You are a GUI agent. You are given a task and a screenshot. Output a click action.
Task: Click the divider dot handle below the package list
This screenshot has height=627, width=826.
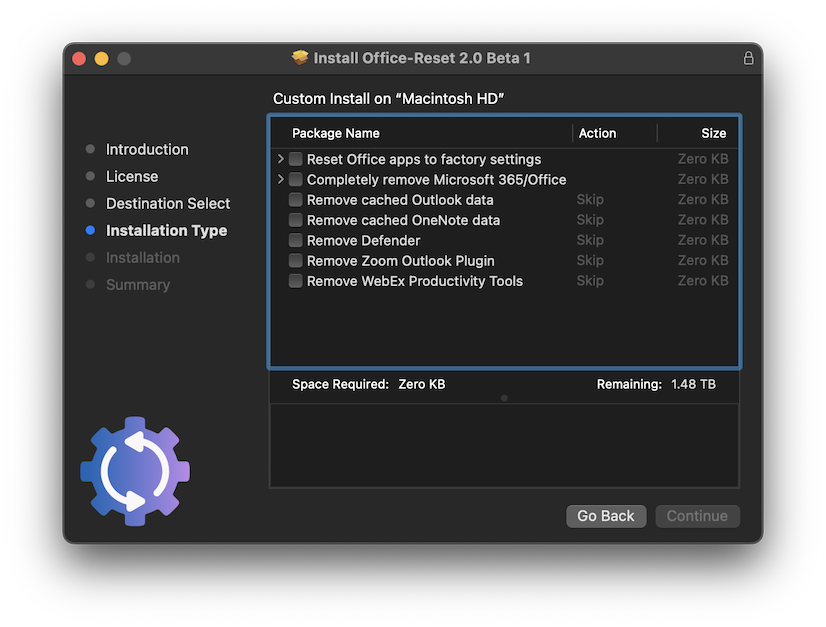tap(504, 397)
